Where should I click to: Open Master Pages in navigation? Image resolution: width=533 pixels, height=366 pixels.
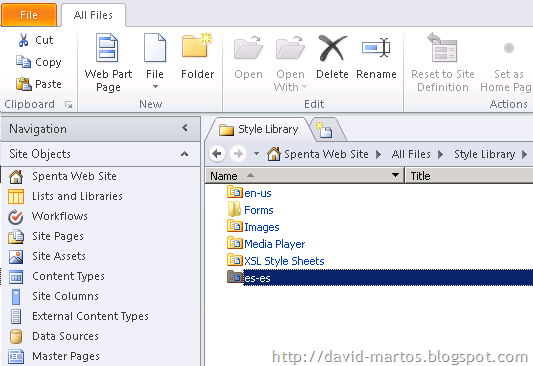[66, 356]
